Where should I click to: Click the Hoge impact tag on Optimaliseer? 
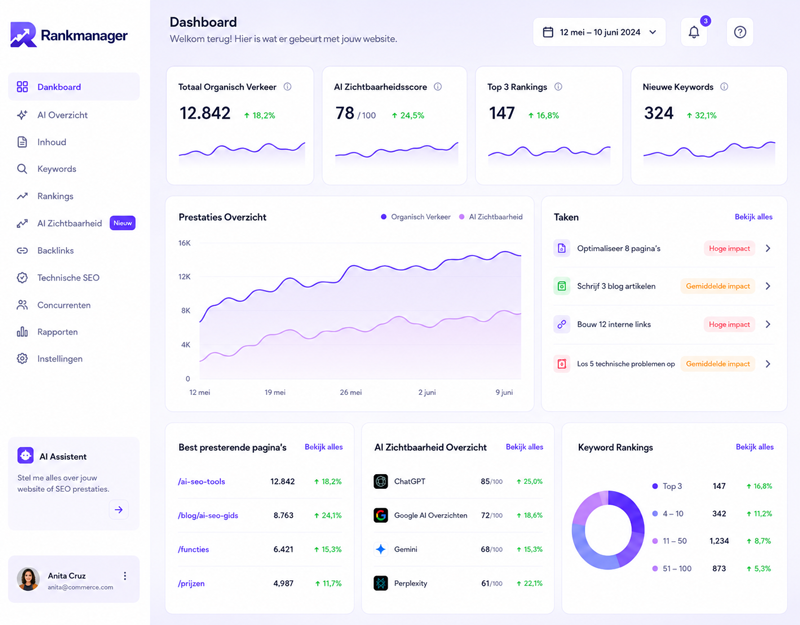(x=729, y=248)
